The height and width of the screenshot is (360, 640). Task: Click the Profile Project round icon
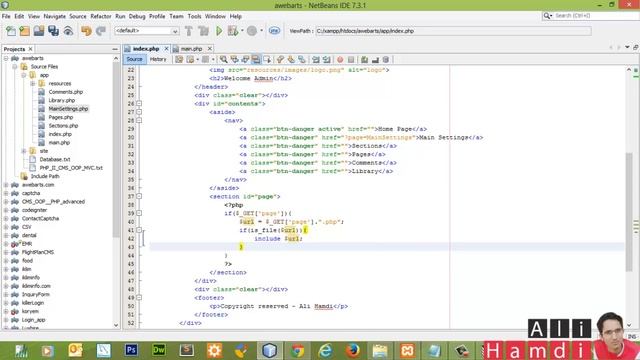pos(252,31)
